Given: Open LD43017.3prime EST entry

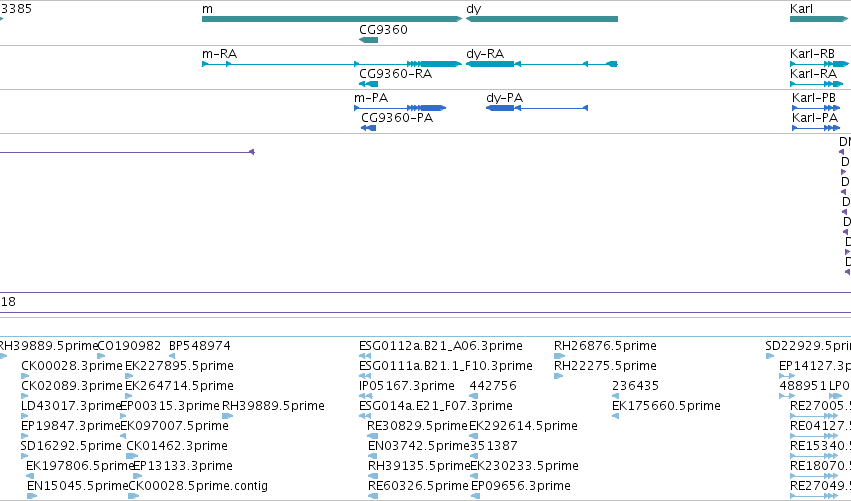Looking at the screenshot, I should (71, 406).
